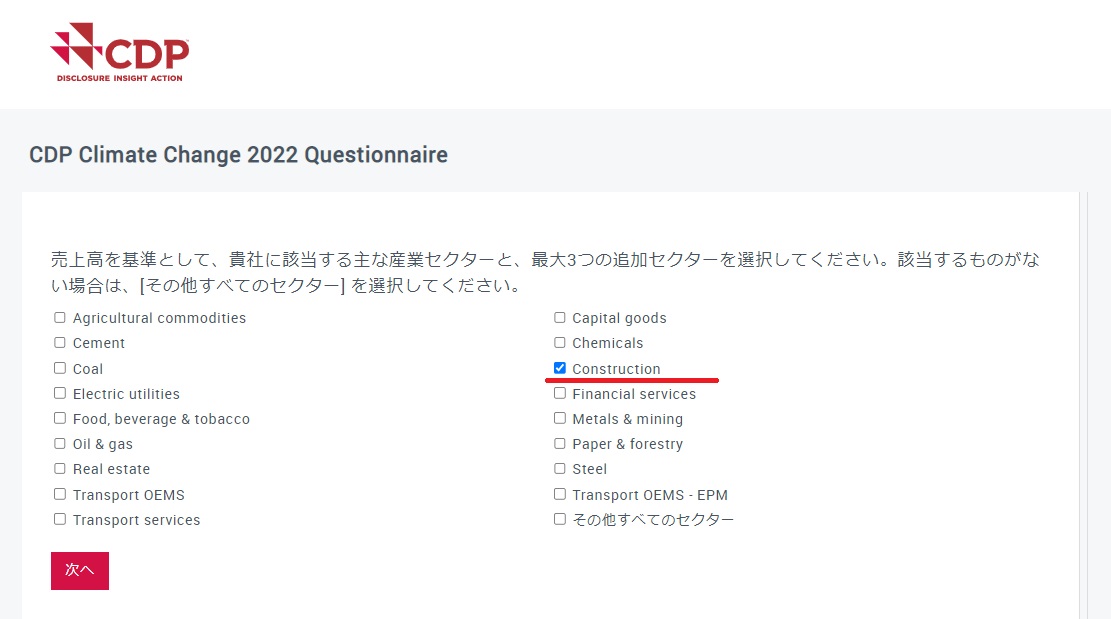Check the Capital goods checkbox
The height and width of the screenshot is (619, 1111).
560,318
